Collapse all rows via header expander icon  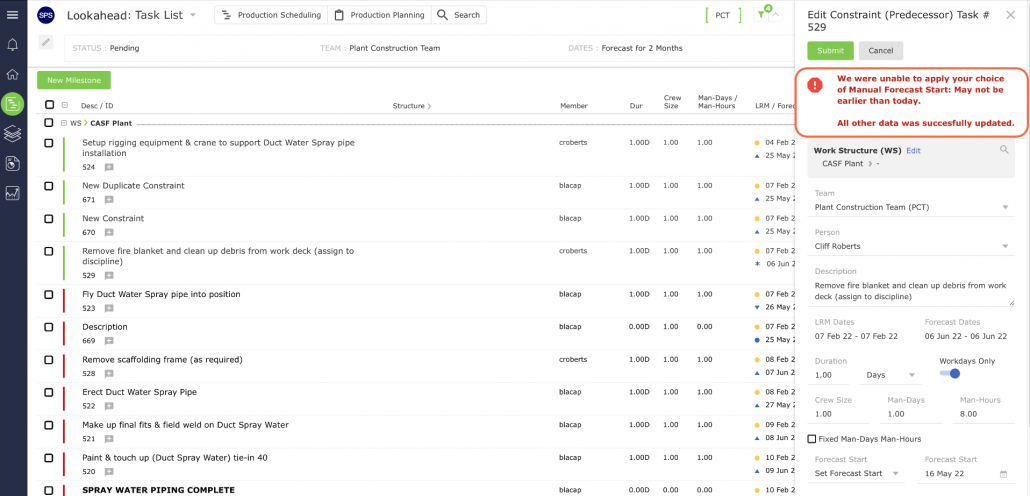(65, 105)
